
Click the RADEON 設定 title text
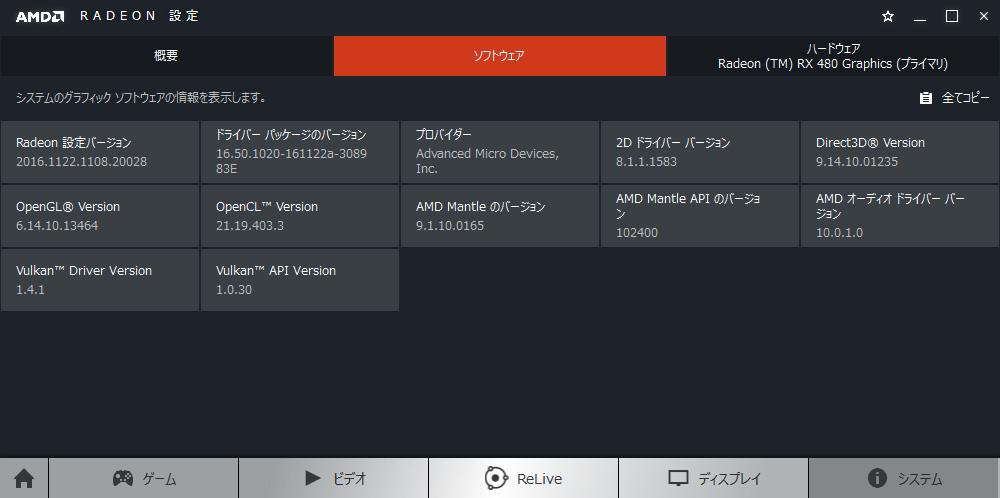click(140, 17)
